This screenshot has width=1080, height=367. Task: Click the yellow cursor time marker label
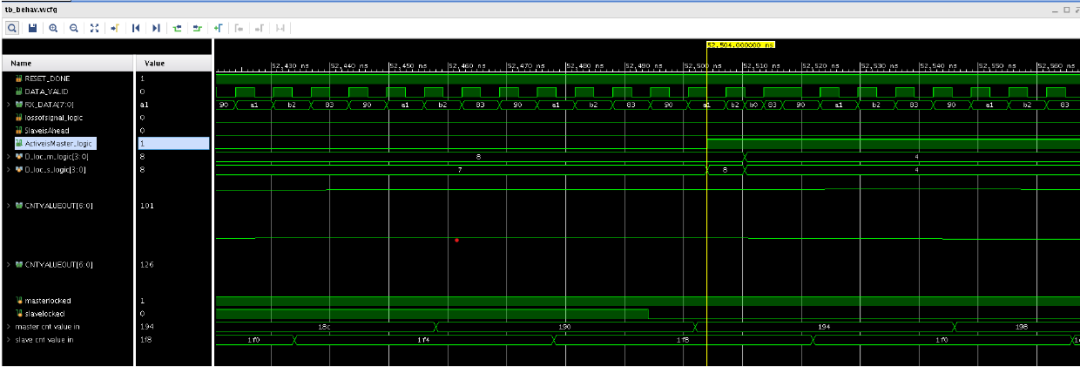click(x=740, y=44)
